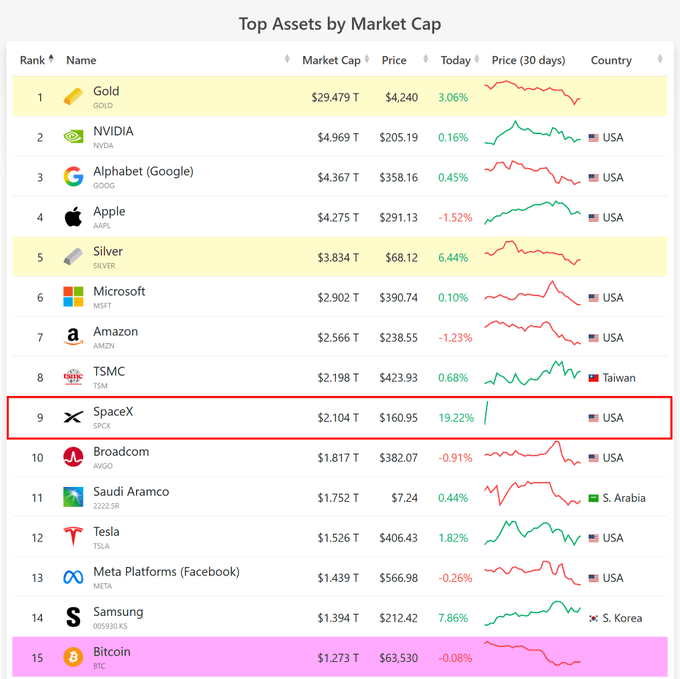Image resolution: width=680 pixels, height=679 pixels.
Task: Click NVIDIA's 30-day price chart
Action: pyautogui.click(x=533, y=133)
